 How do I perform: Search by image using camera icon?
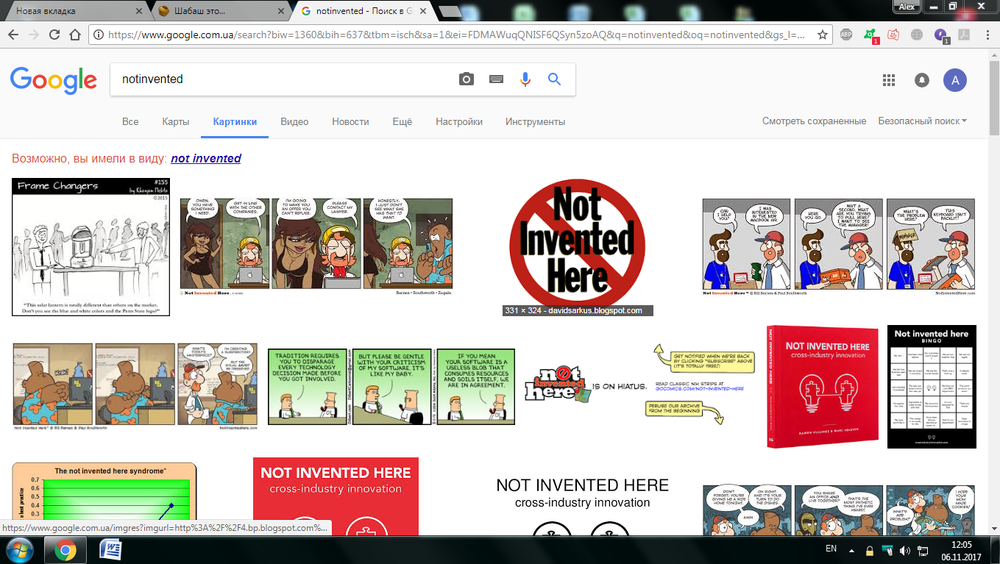tap(466, 79)
